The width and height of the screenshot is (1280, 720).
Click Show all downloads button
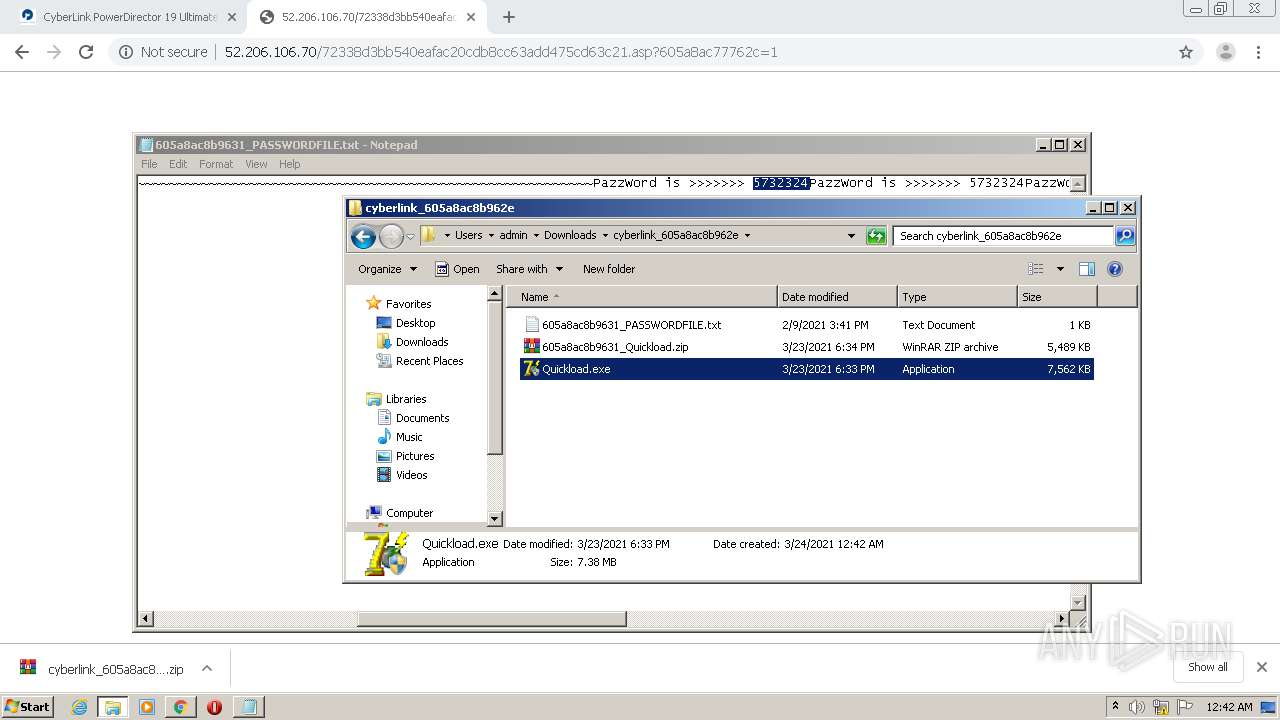(1207, 667)
